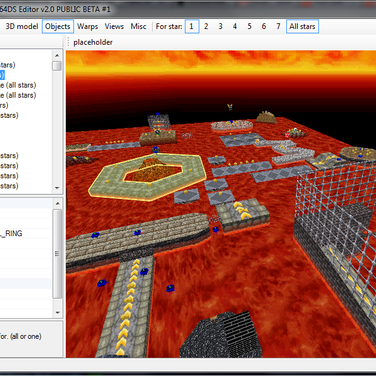Toggle the All stars button
The height and width of the screenshot is (376, 376).
pyautogui.click(x=302, y=26)
